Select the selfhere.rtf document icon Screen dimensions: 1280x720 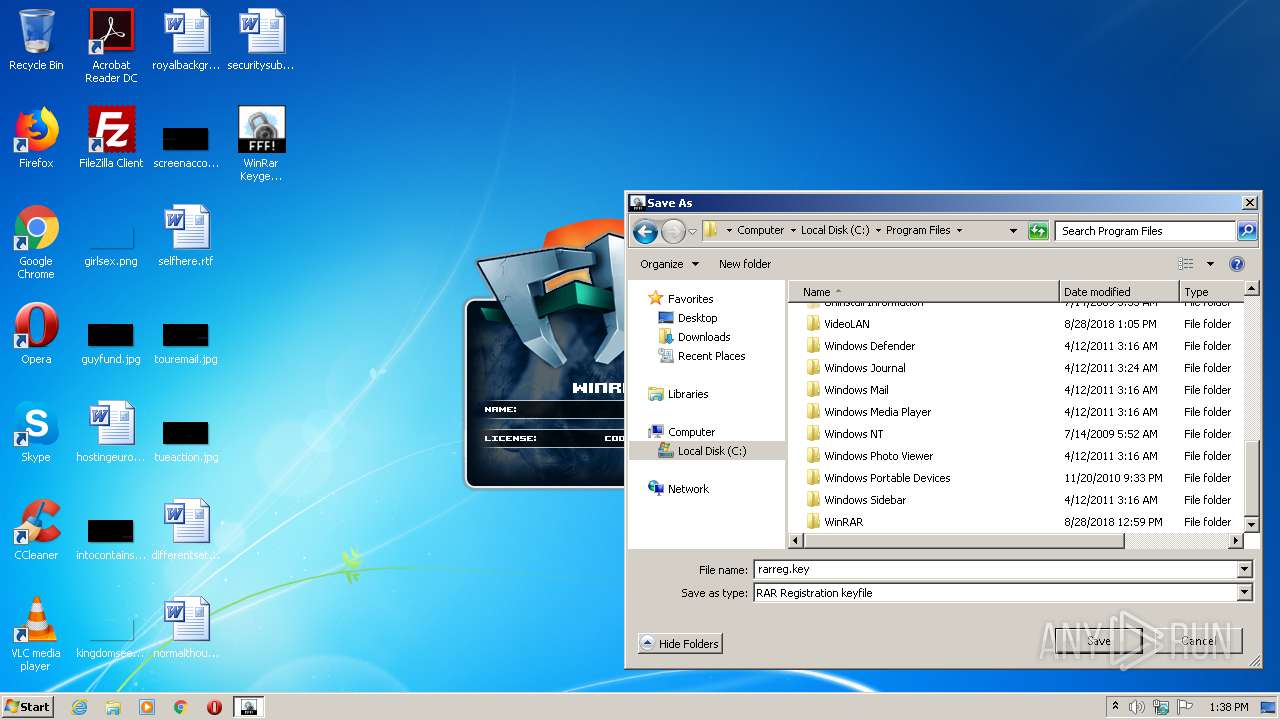186,236
